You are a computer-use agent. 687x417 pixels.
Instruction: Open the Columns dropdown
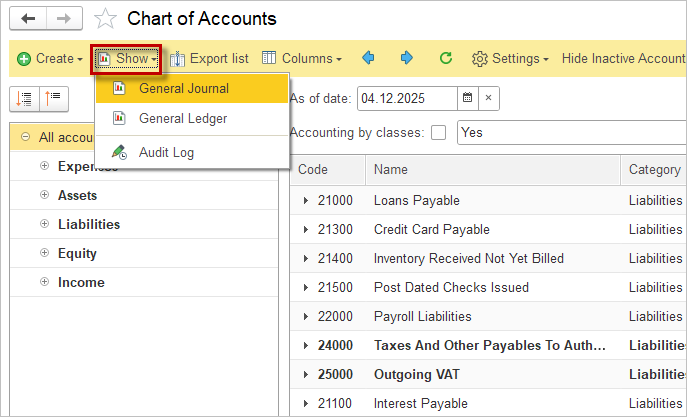tap(301, 59)
